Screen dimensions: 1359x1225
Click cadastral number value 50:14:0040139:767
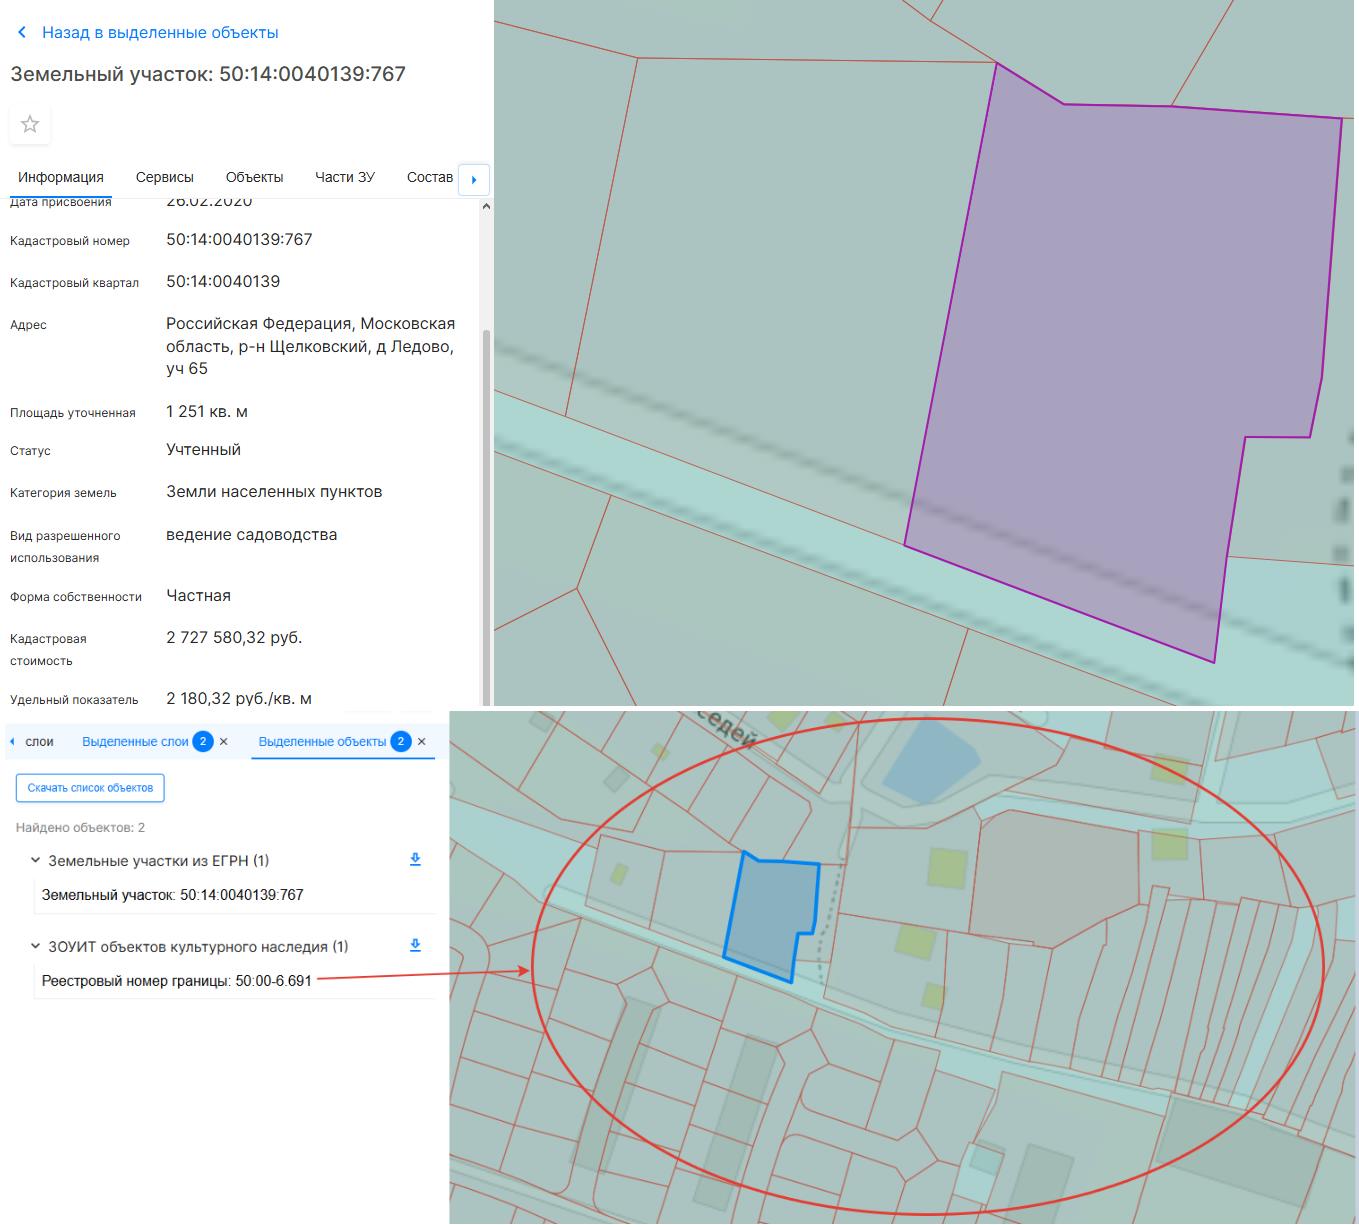click(239, 240)
